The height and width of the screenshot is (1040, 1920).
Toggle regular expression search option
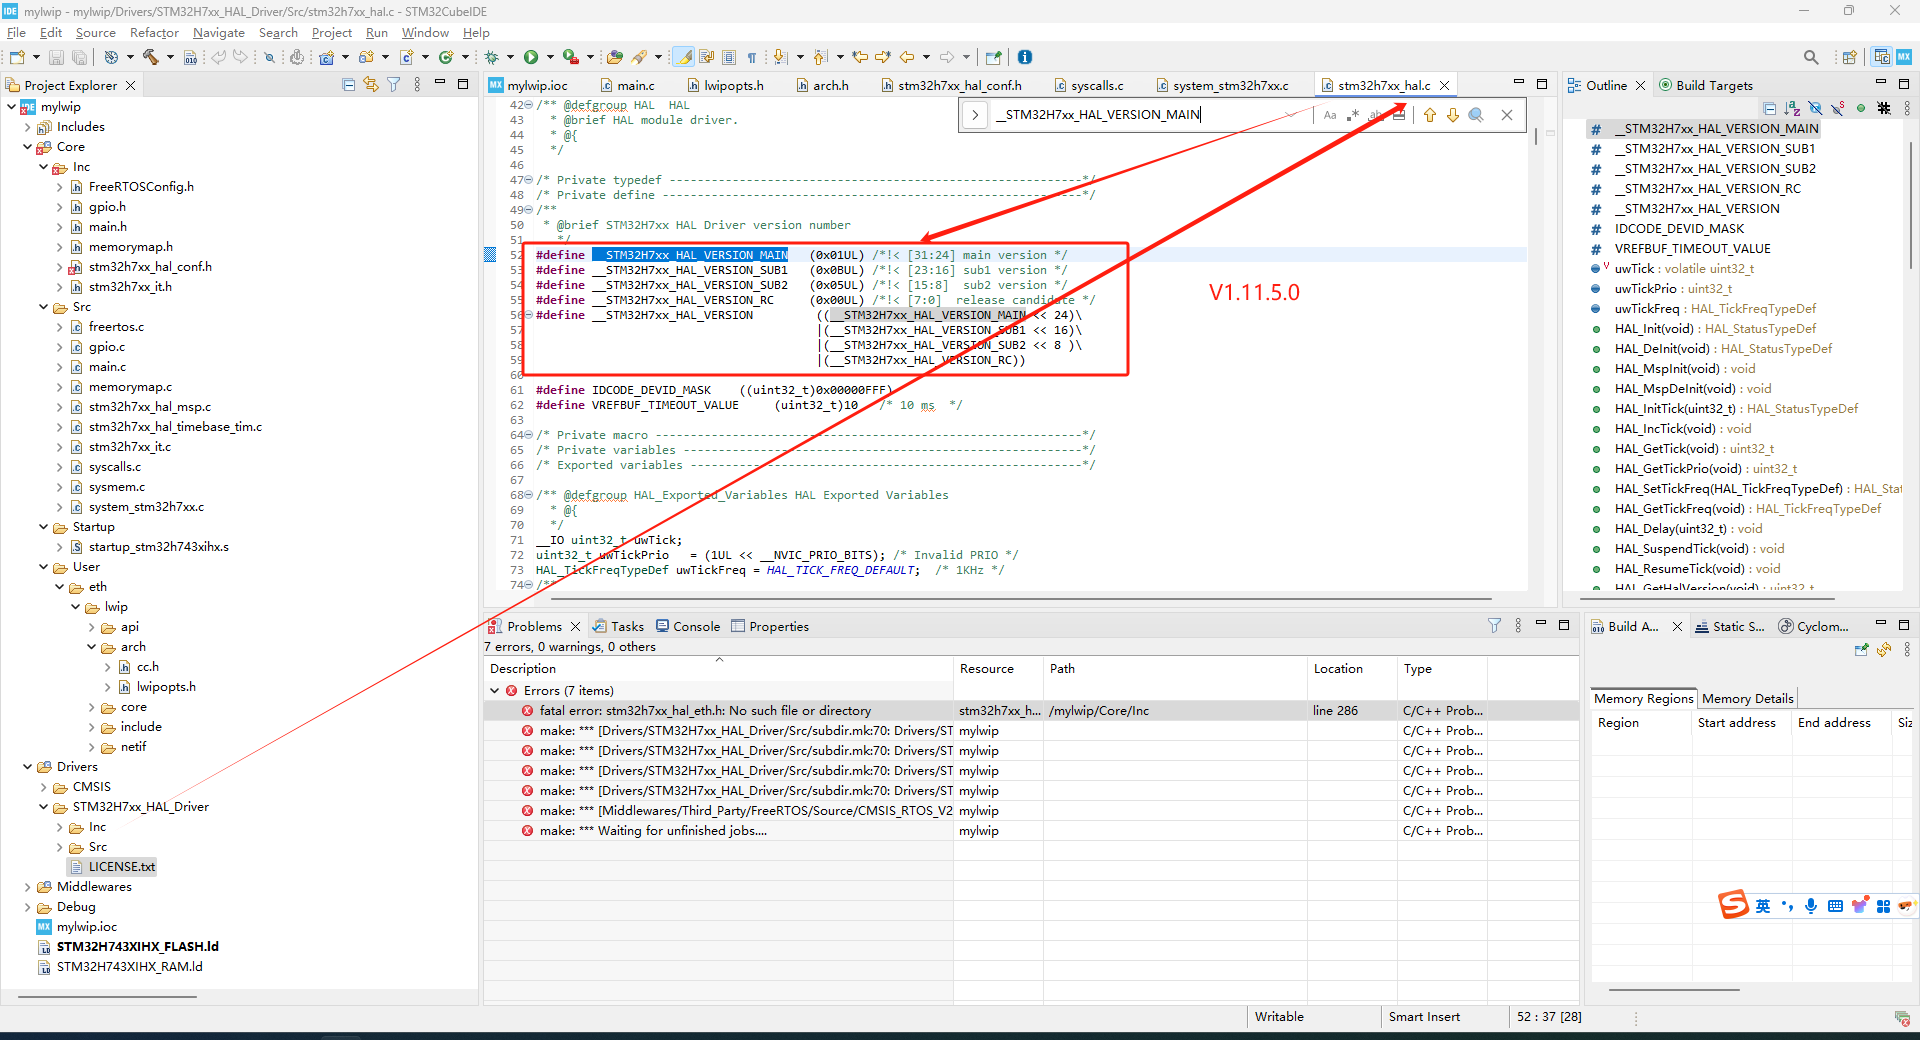1353,115
